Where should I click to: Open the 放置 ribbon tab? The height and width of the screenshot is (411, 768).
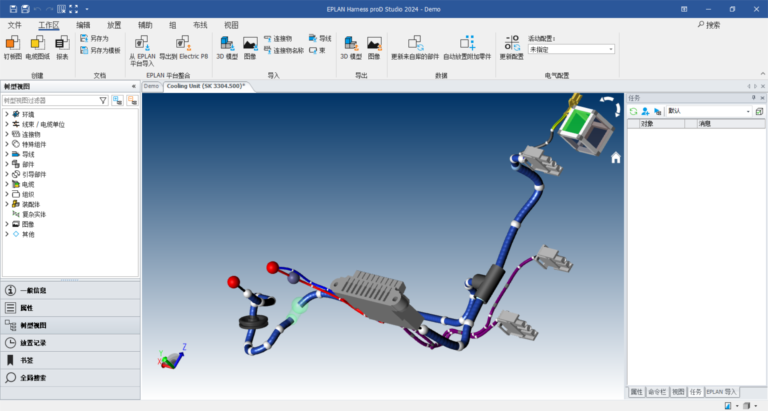(114, 25)
